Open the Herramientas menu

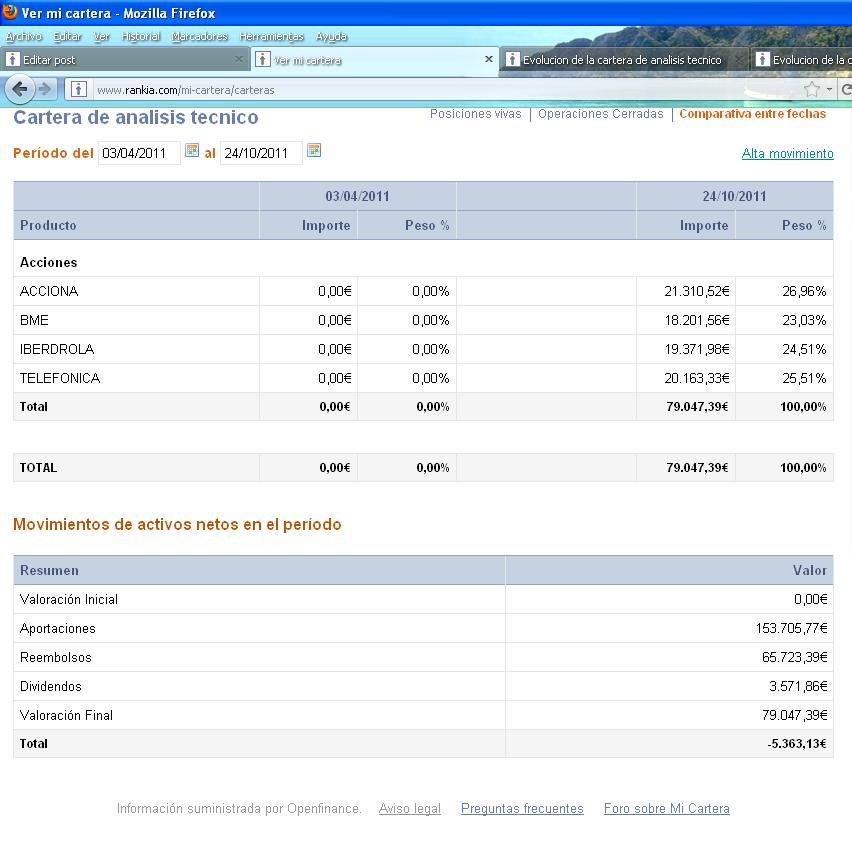coord(272,36)
